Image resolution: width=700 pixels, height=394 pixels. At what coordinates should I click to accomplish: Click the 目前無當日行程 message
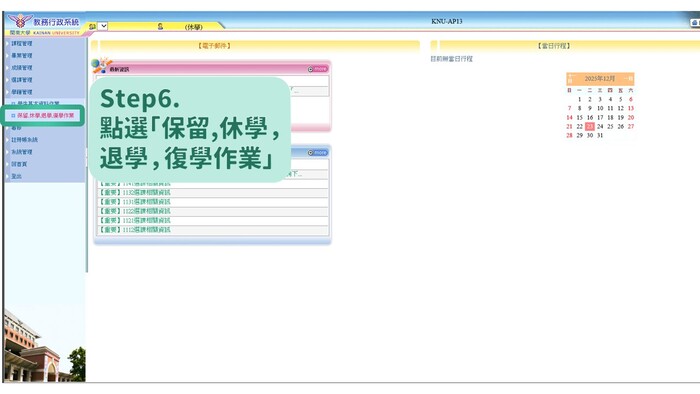click(451, 59)
